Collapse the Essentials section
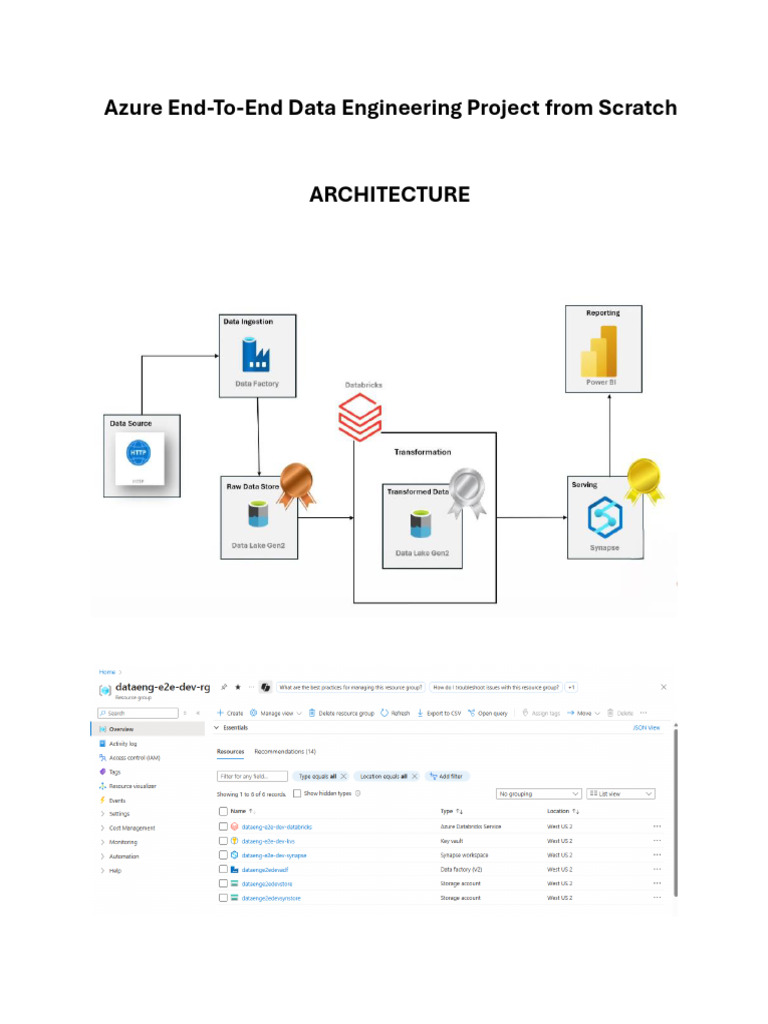 pos(217,728)
